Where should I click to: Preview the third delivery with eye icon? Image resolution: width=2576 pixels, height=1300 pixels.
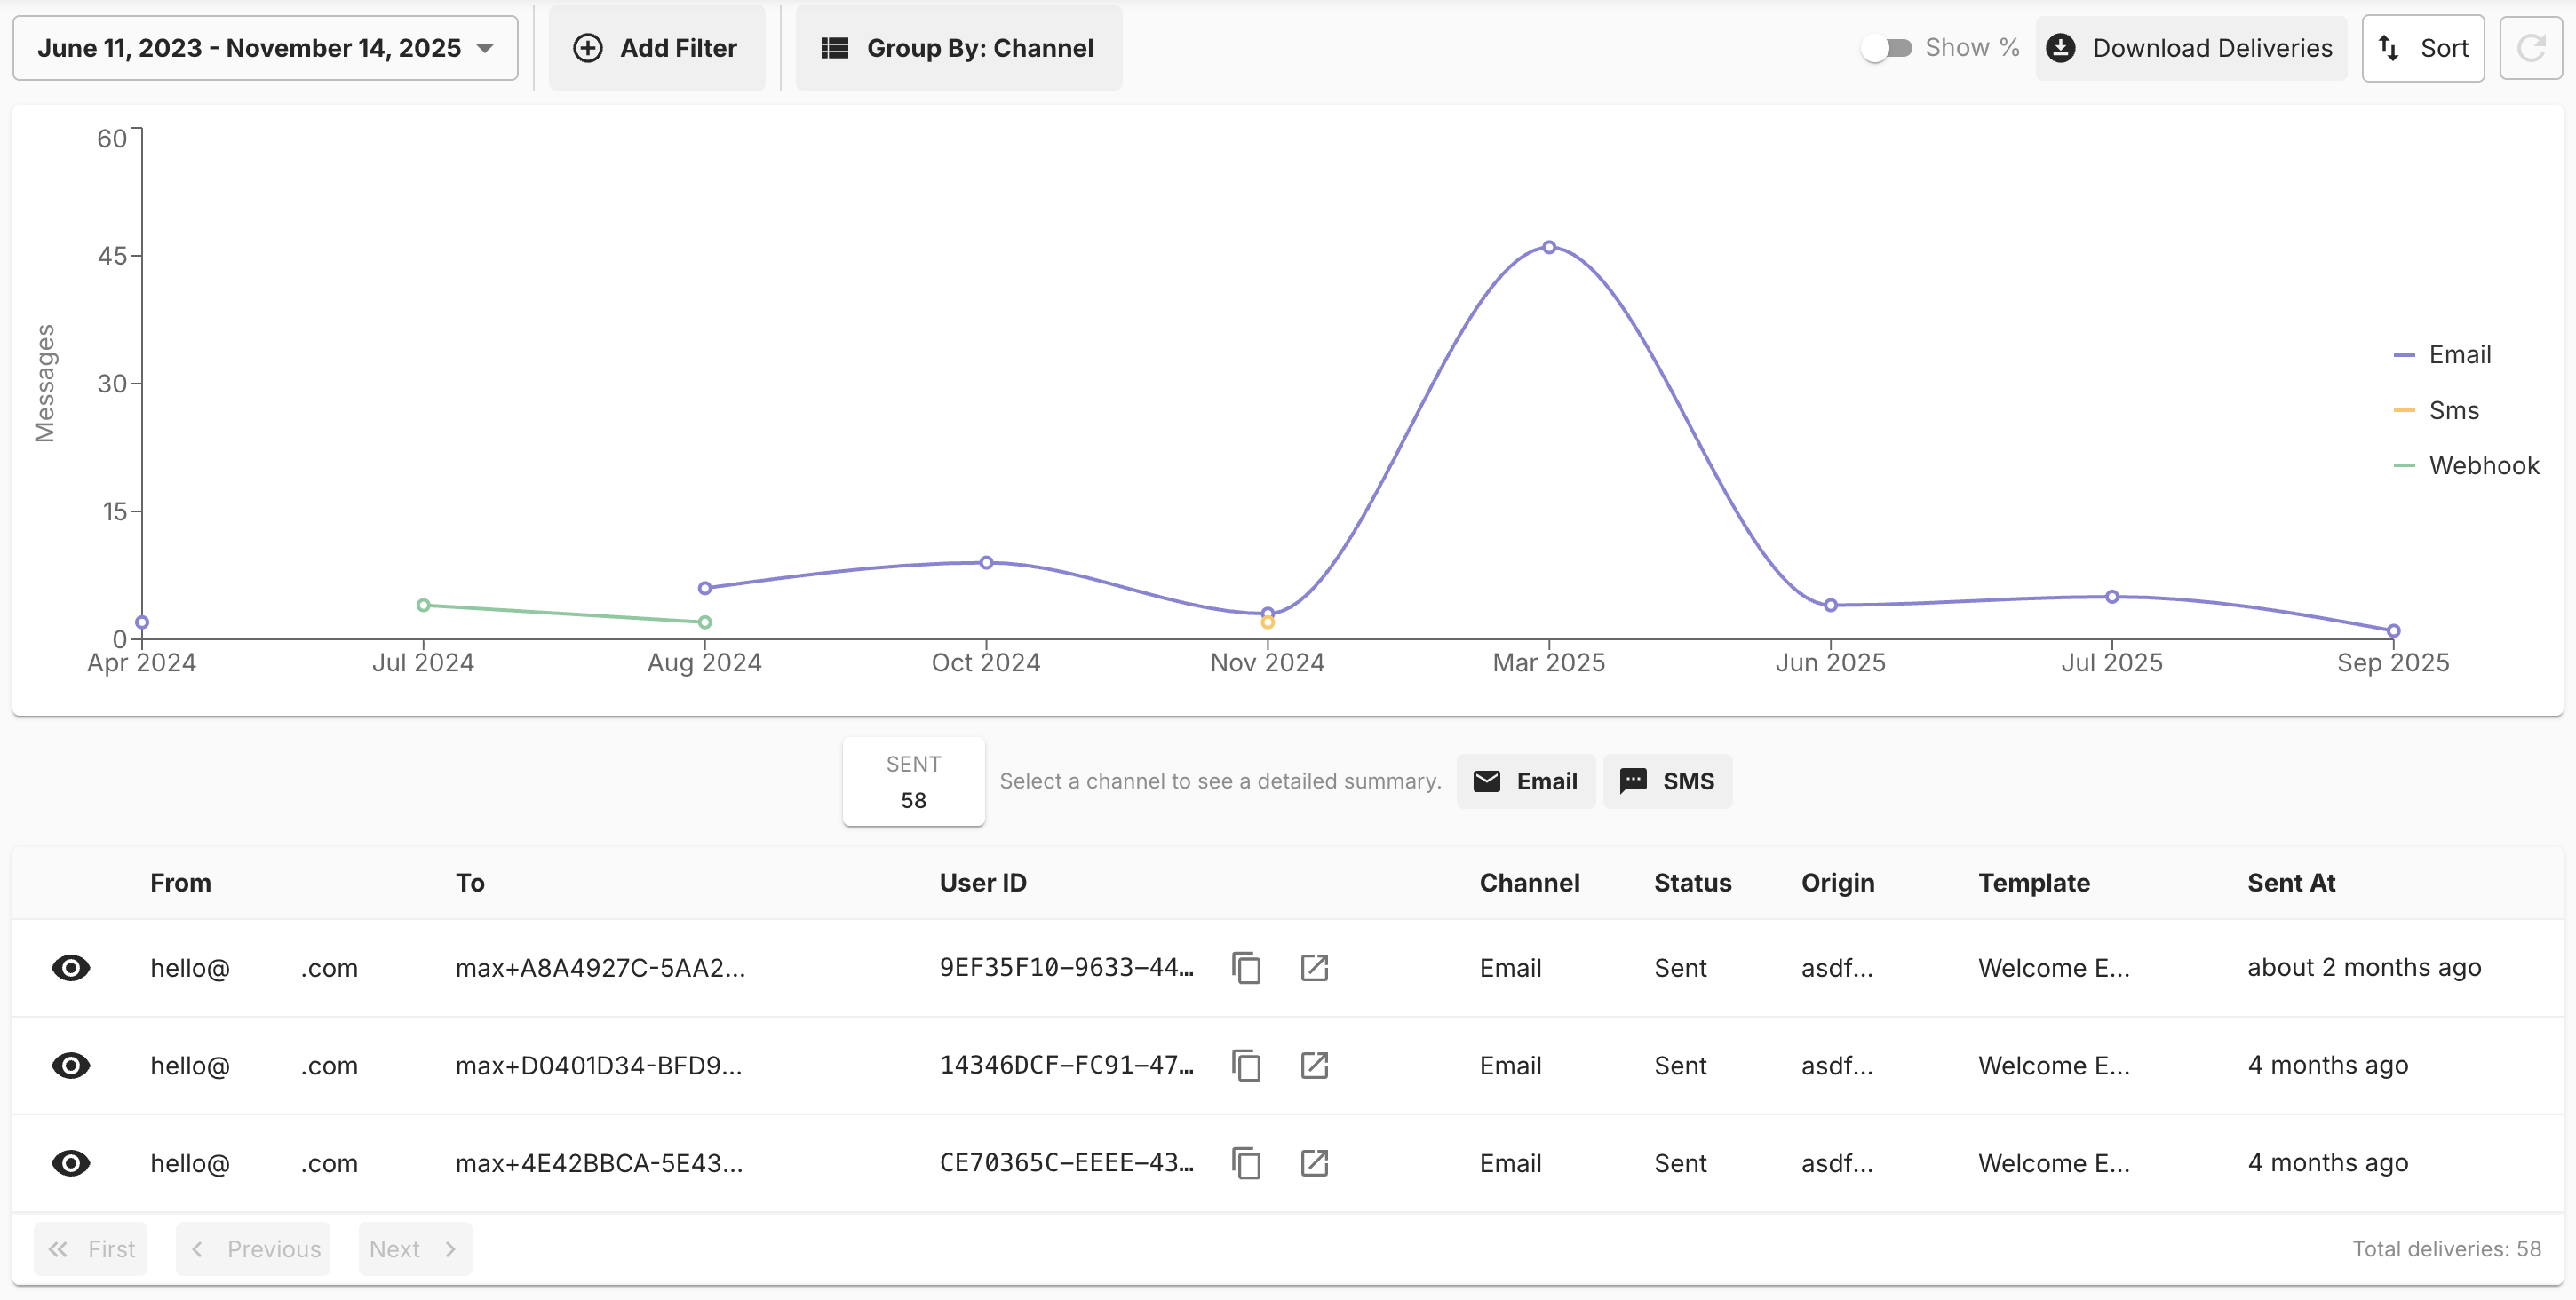[x=71, y=1163]
